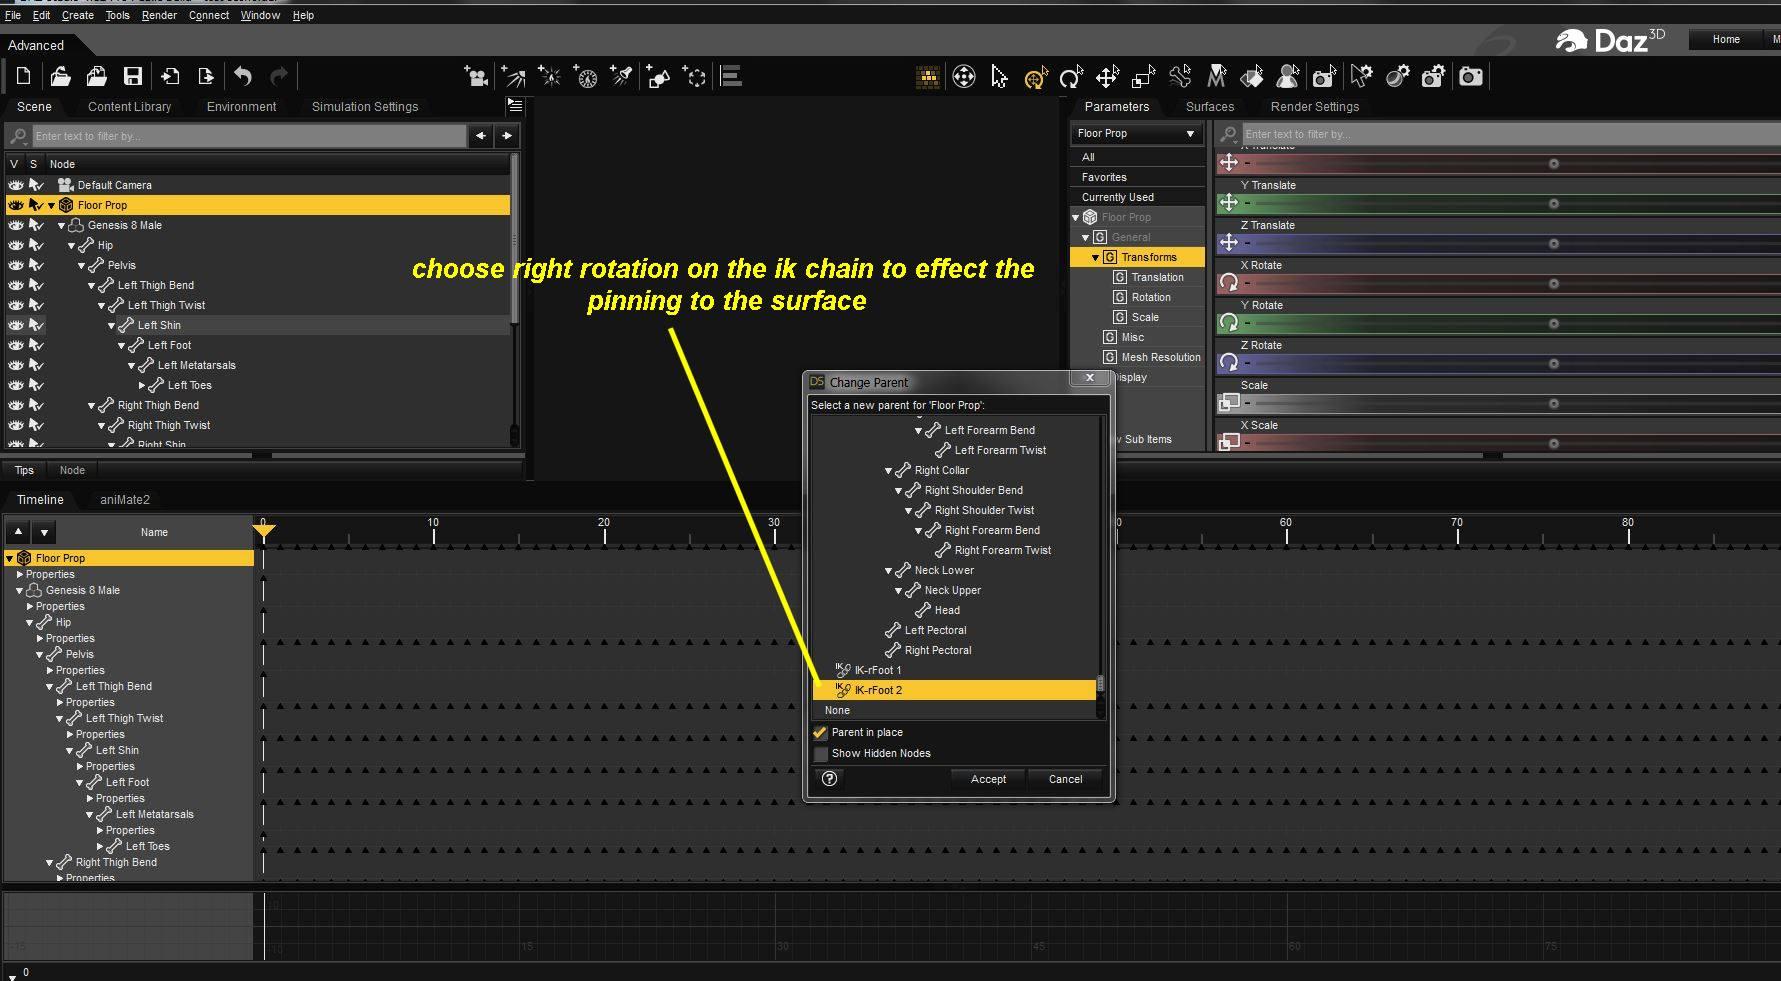Expand Properties under Floor Prop in the timeline

(20, 575)
